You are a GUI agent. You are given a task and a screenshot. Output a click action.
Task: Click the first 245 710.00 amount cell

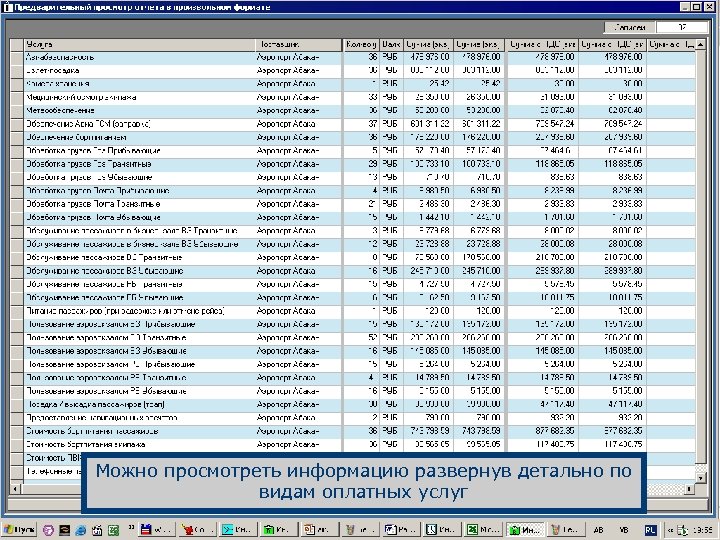tap(428, 271)
